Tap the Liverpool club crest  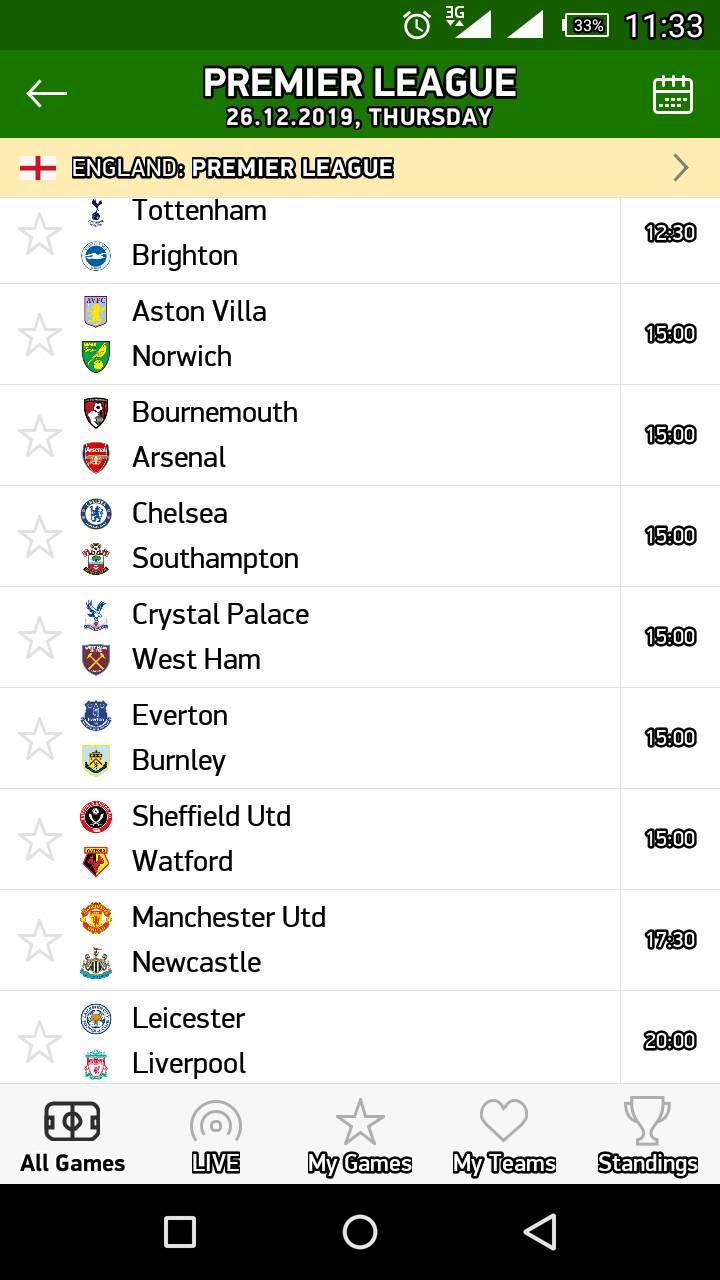click(96, 1063)
